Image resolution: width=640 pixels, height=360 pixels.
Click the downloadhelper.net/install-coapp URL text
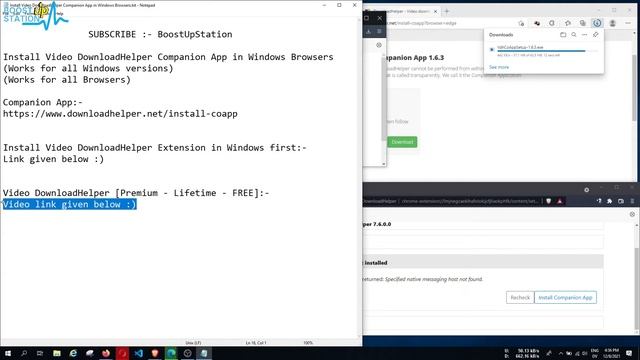coord(120,114)
